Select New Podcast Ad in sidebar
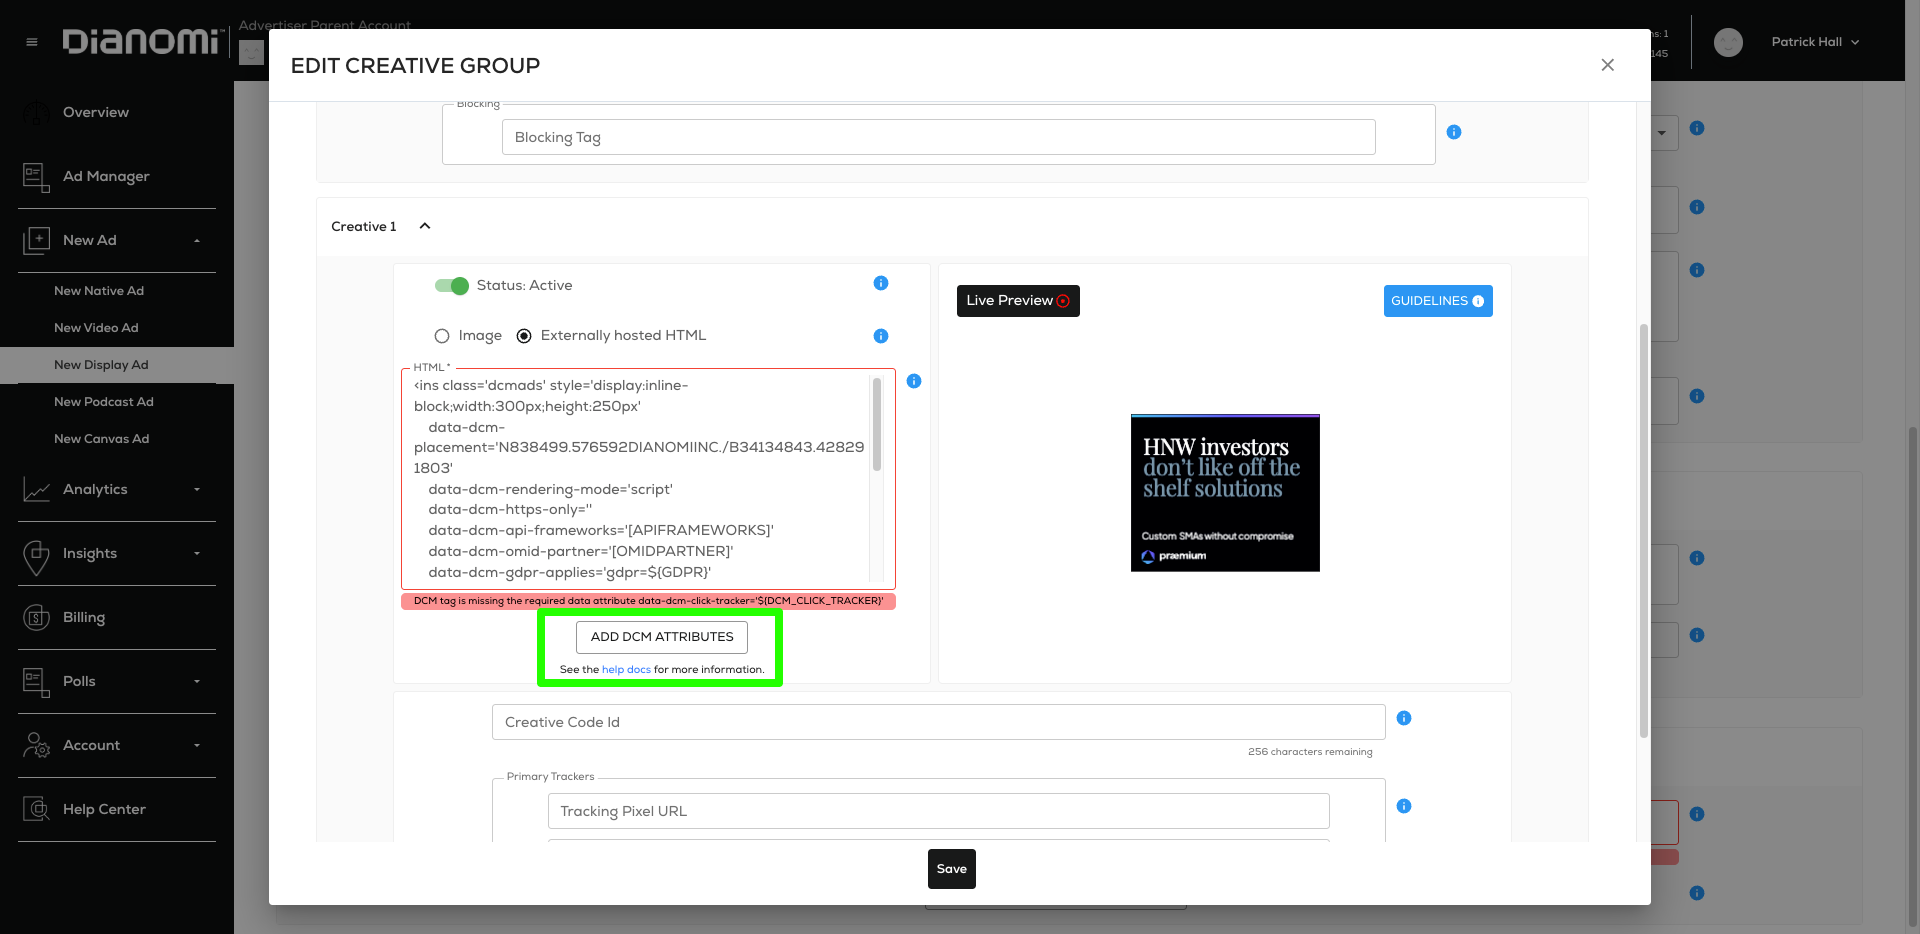 104,402
